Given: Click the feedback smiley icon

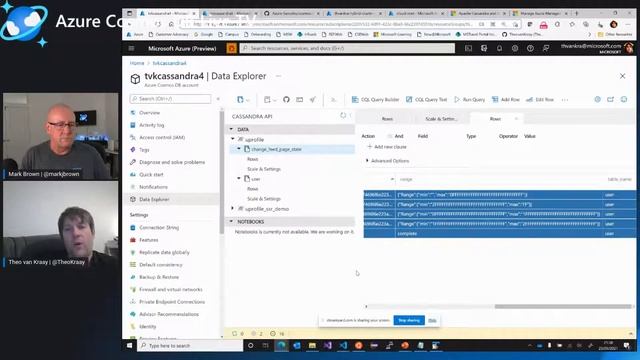Looking at the screenshot, I should tap(624, 99).
